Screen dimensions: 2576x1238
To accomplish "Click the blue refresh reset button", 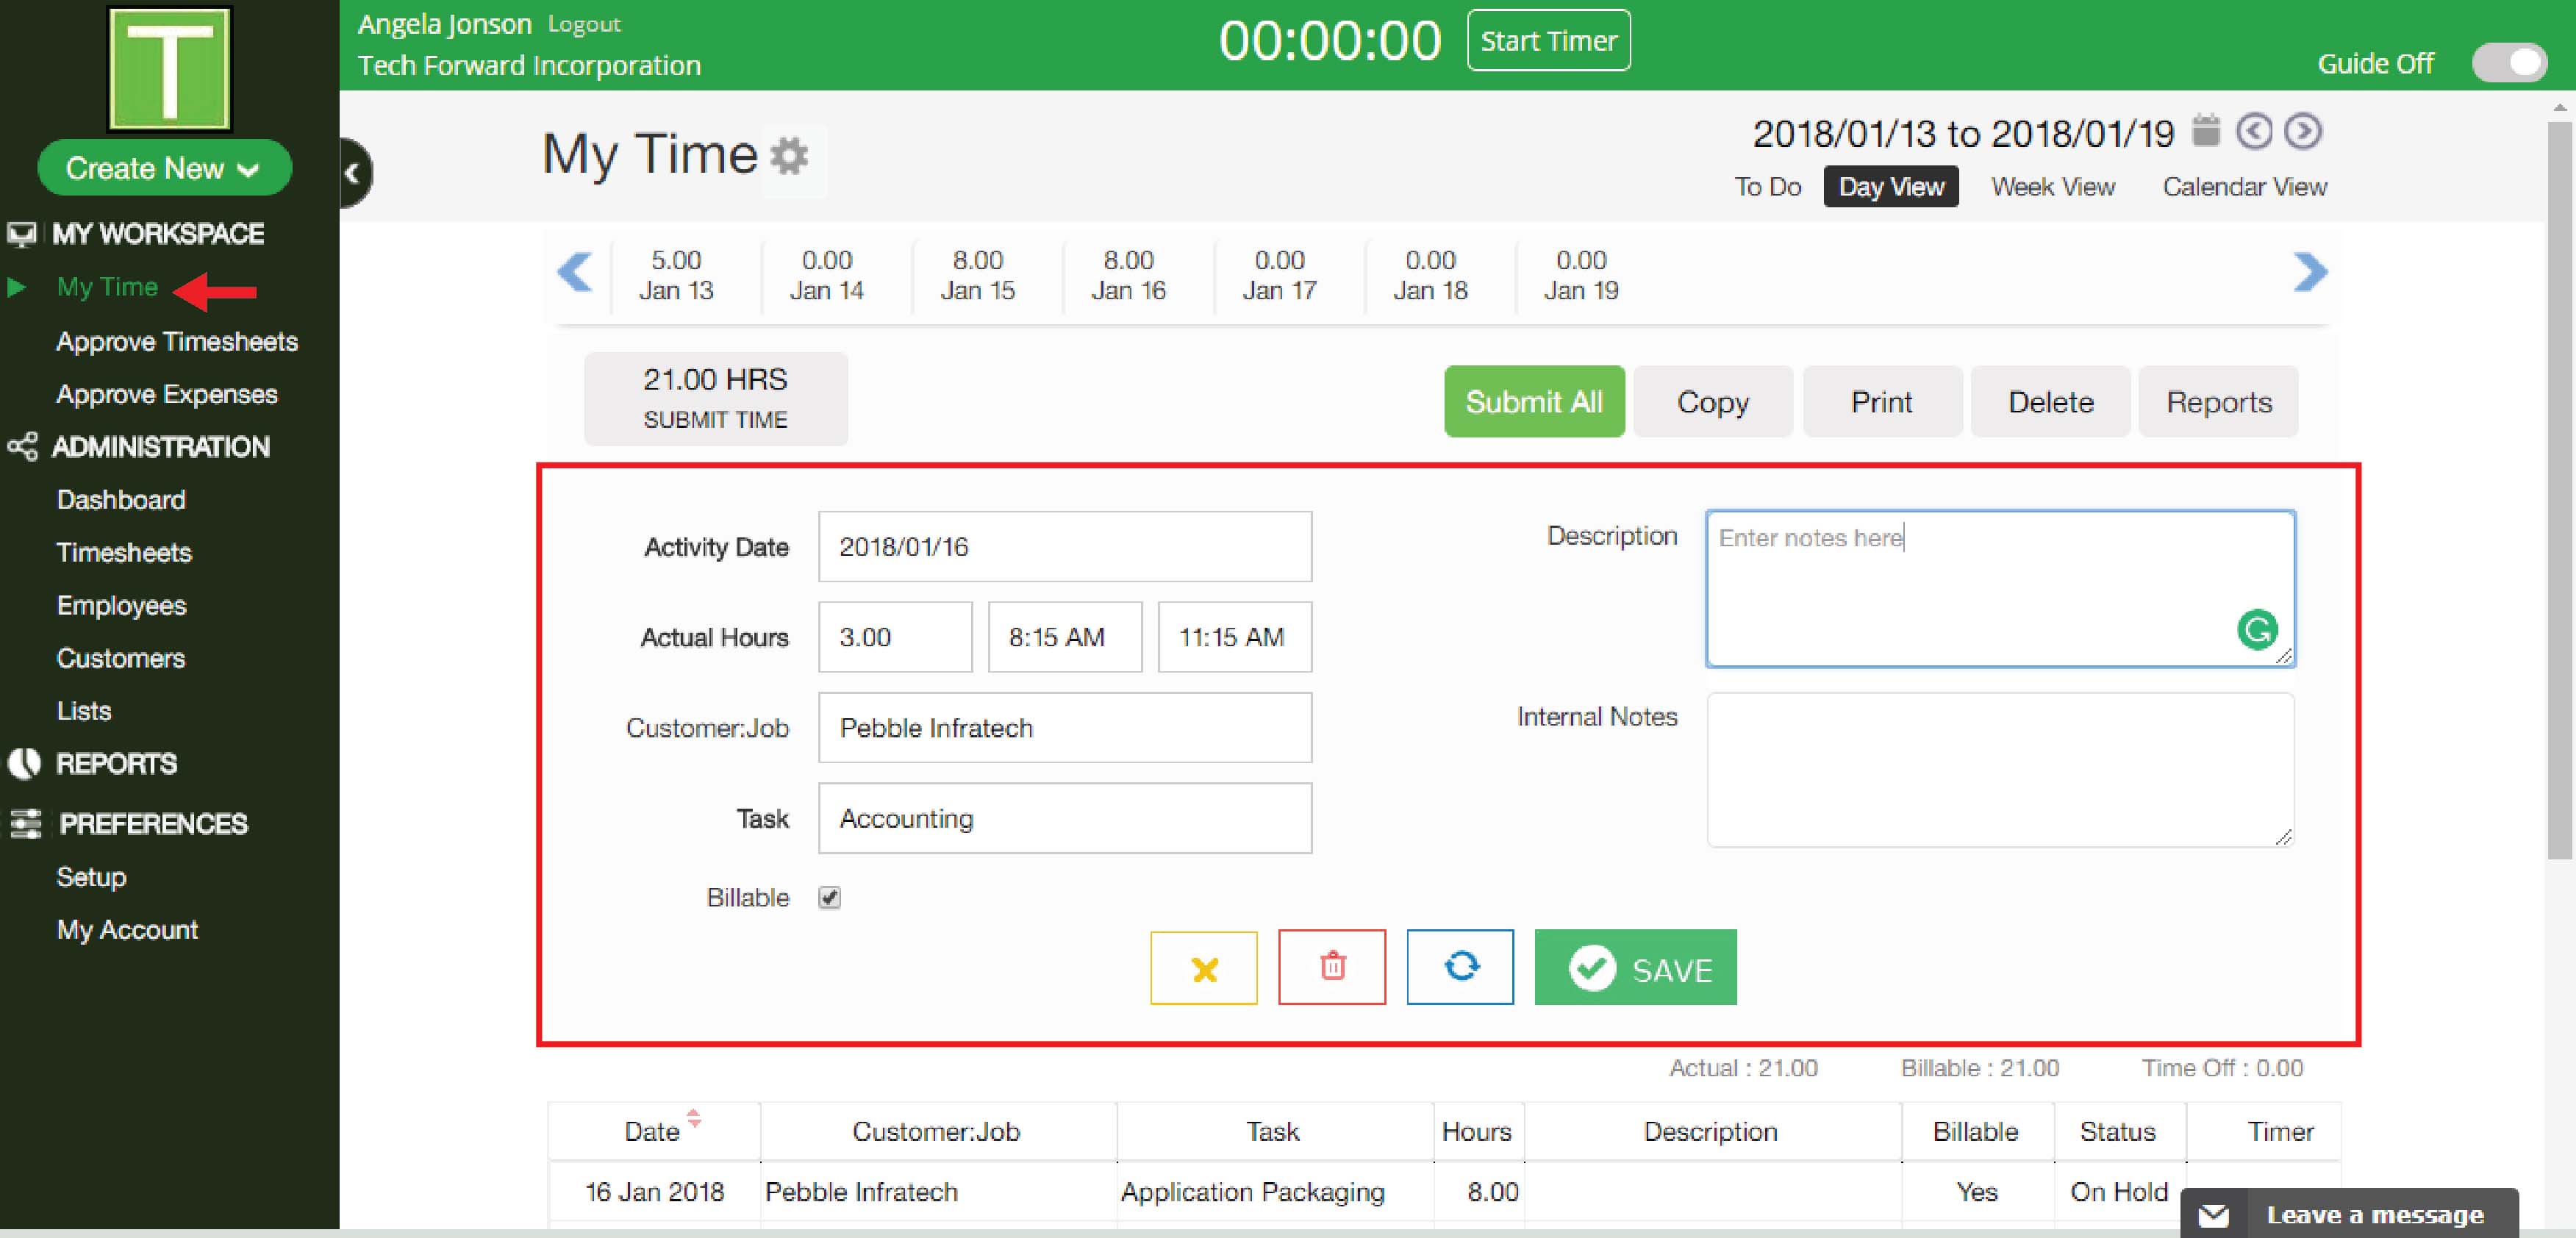I will (x=1460, y=967).
